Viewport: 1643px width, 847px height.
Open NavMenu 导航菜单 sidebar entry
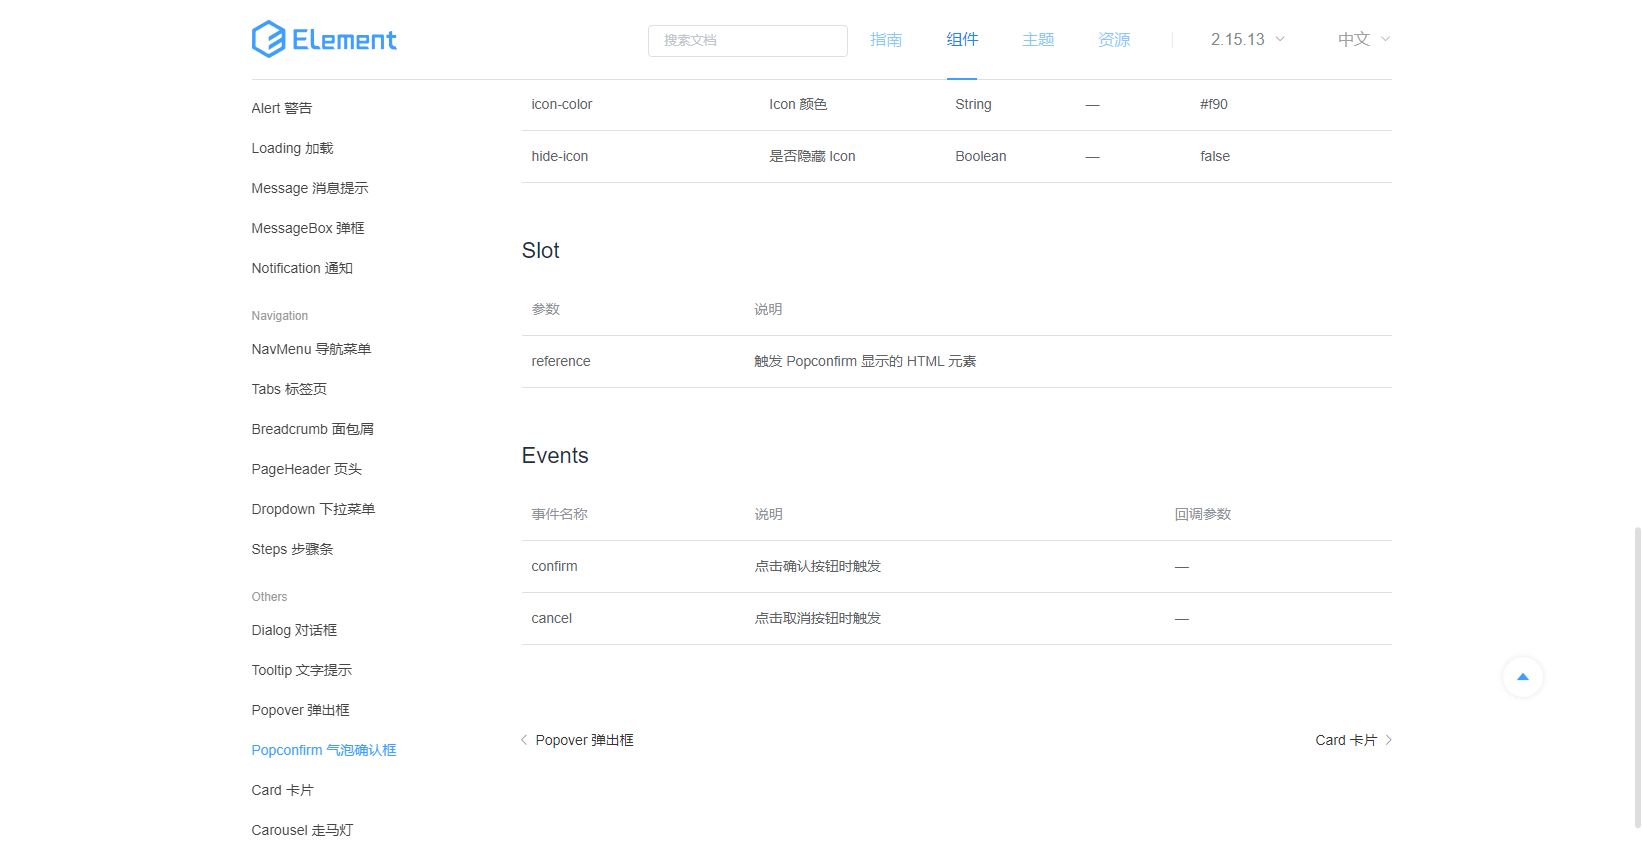pyautogui.click(x=311, y=349)
